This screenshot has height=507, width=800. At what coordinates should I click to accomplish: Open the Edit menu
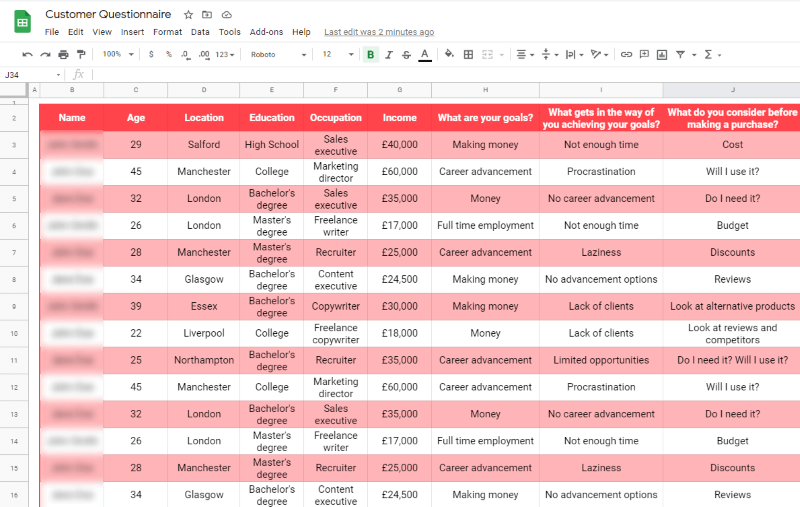click(x=76, y=32)
